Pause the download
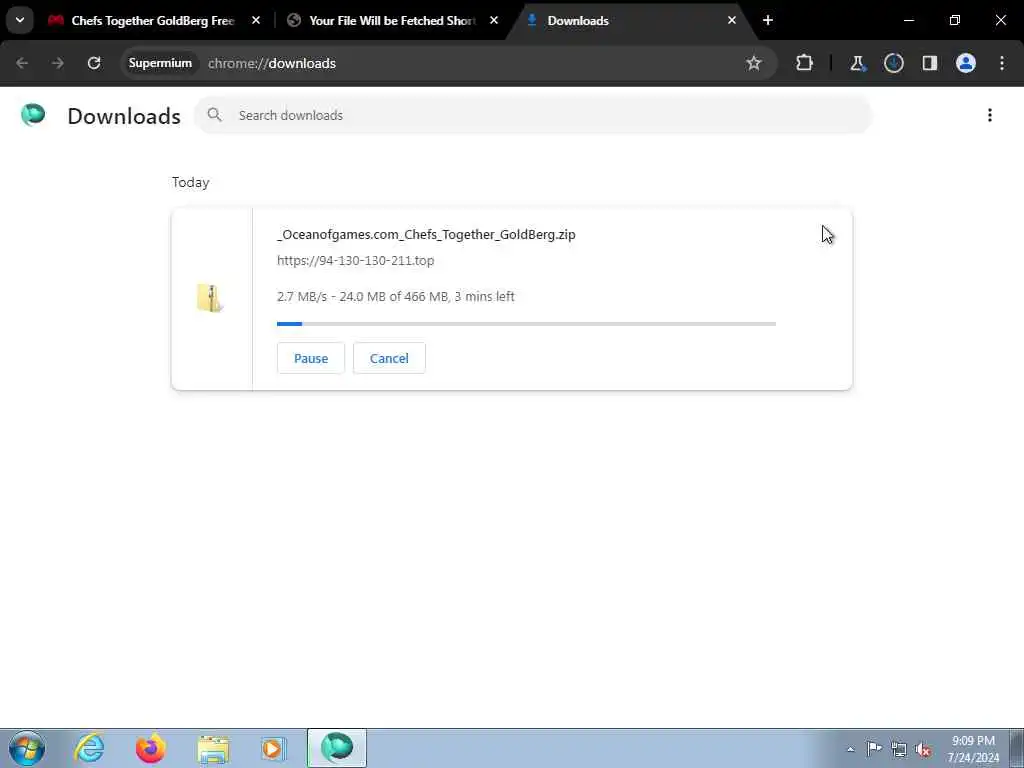Screen dimensions: 1024x768 [311, 358]
